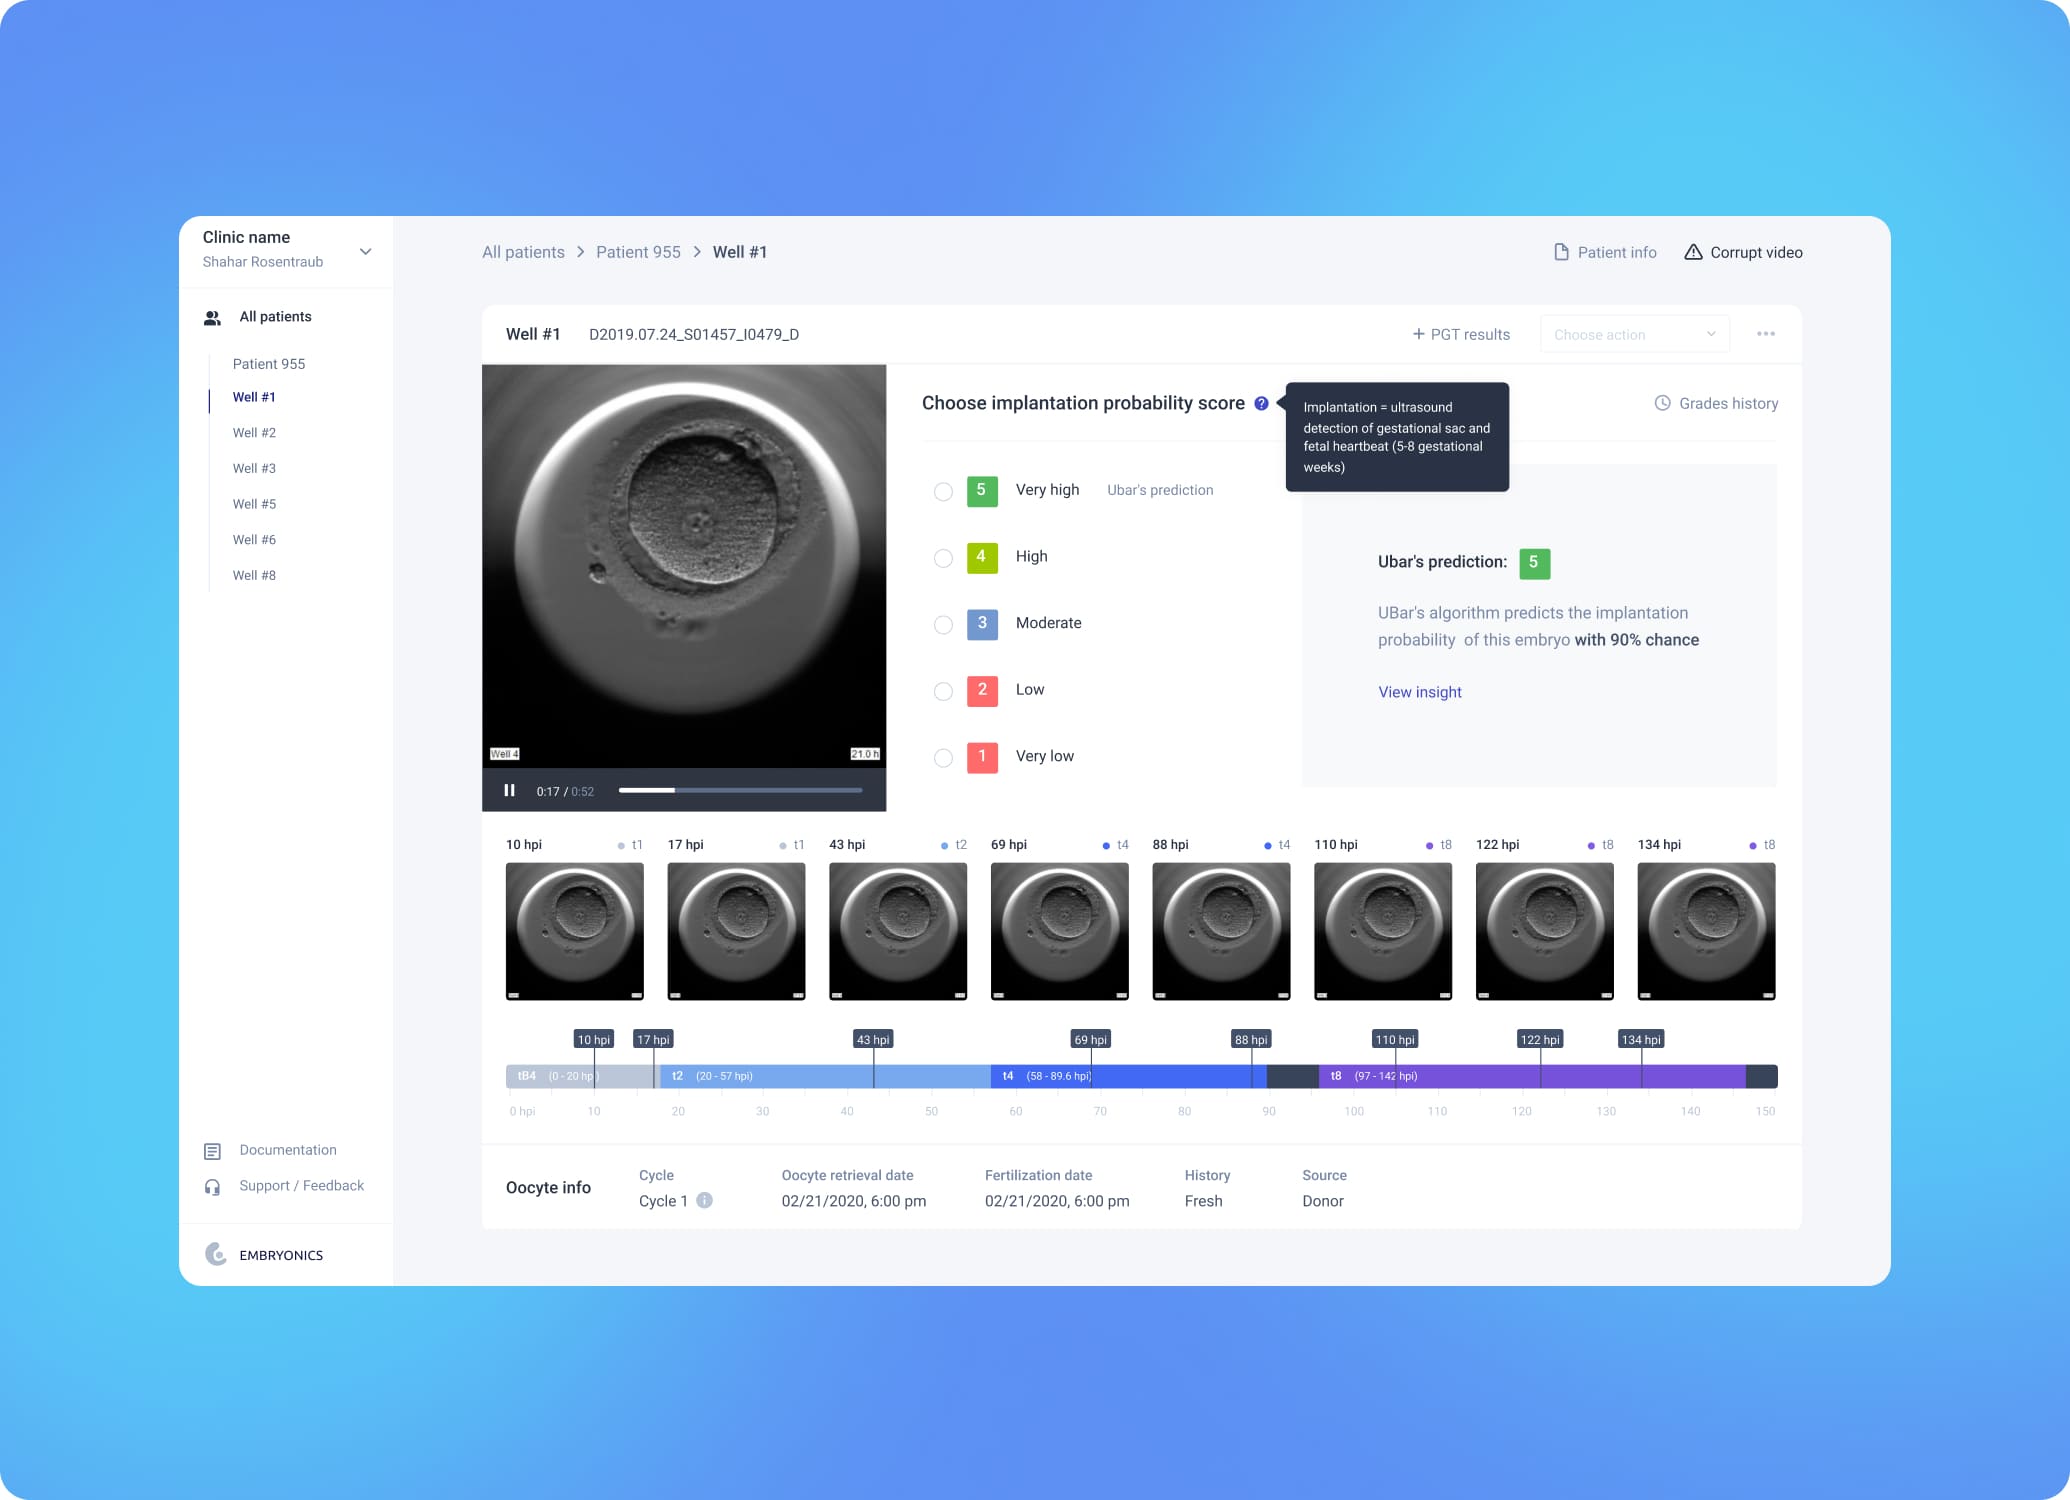The width and height of the screenshot is (2070, 1500).
Task: Select Well #8 in the sidebar
Action: pos(254,575)
